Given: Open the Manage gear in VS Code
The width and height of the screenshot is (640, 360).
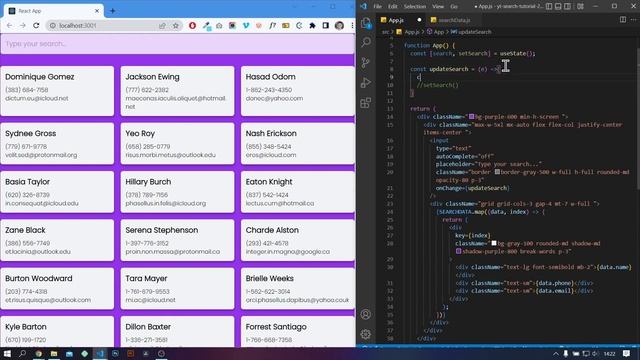Looking at the screenshot, I should [366, 334].
